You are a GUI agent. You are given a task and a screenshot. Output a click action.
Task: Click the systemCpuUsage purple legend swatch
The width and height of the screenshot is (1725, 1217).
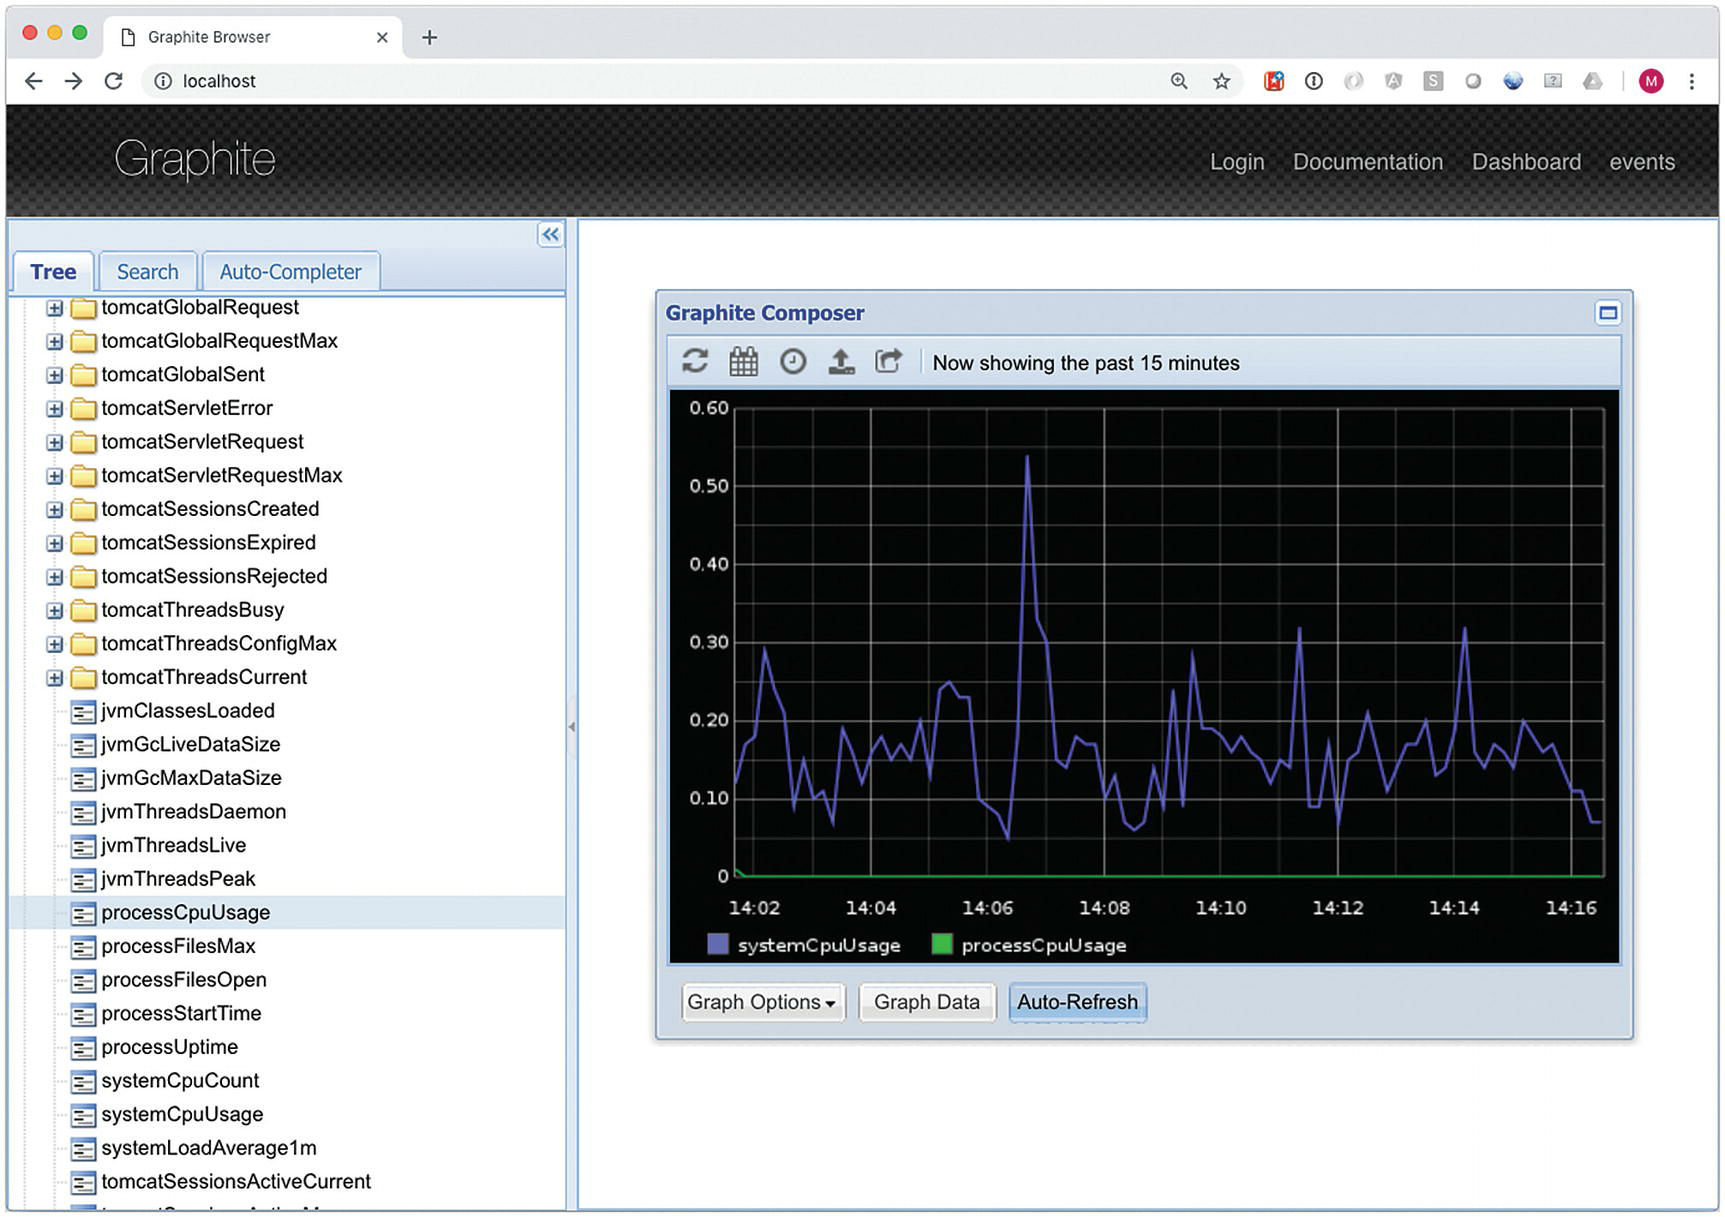[x=717, y=944]
